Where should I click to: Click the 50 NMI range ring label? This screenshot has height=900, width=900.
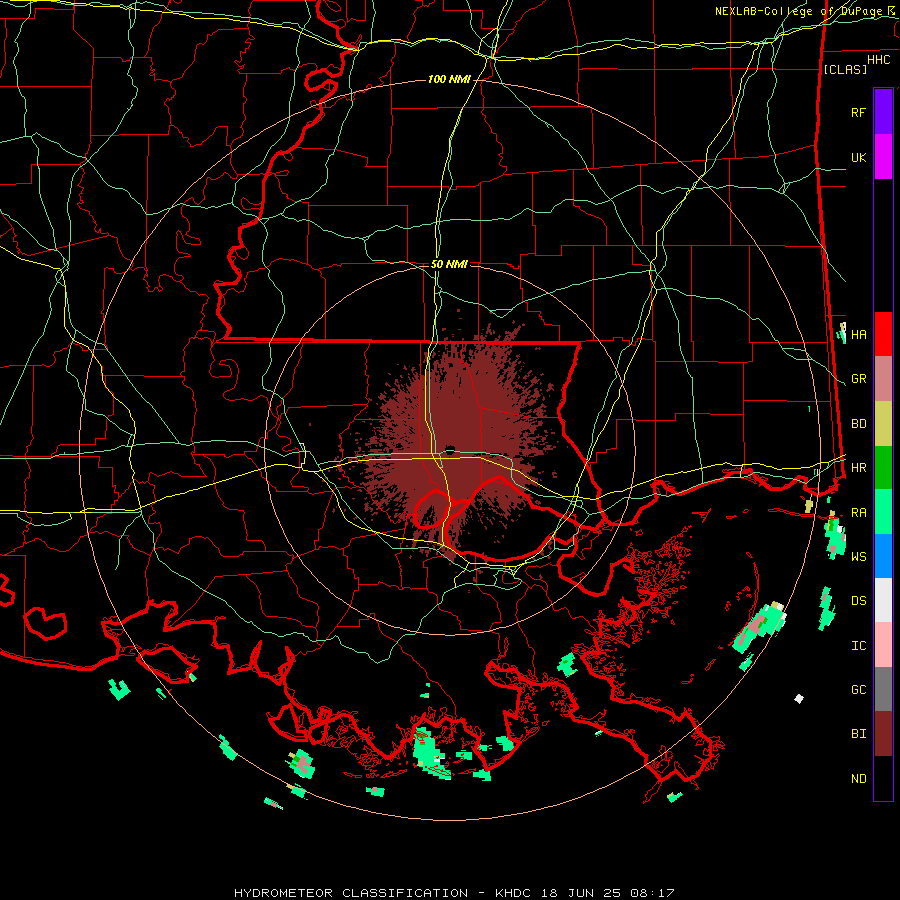tap(449, 264)
